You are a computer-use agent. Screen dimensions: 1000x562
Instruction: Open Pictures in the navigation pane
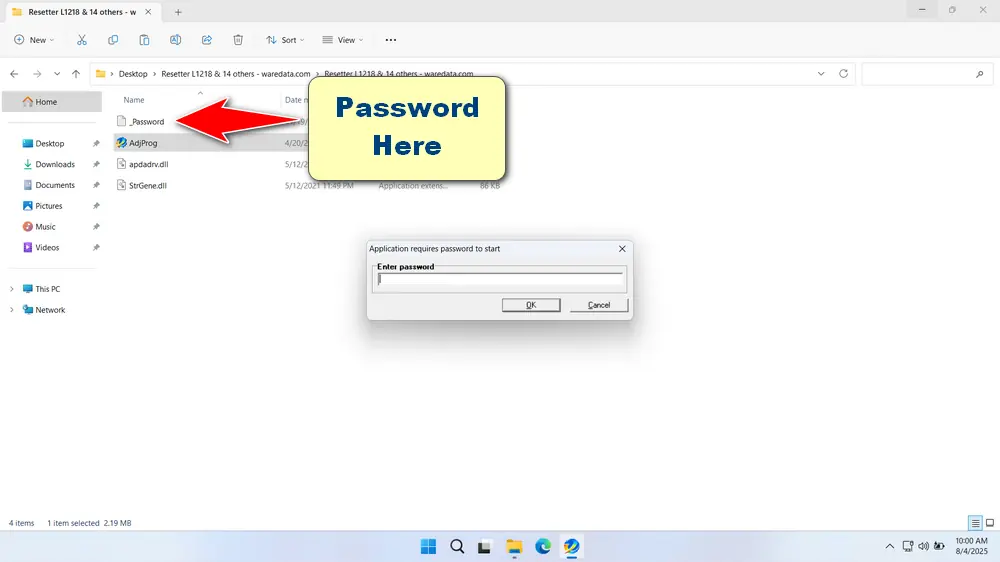[x=48, y=206]
